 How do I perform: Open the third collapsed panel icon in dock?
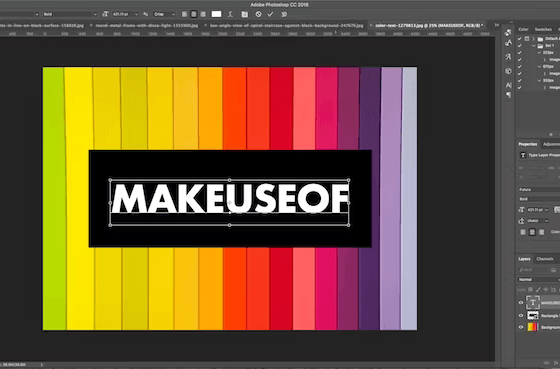click(x=508, y=57)
